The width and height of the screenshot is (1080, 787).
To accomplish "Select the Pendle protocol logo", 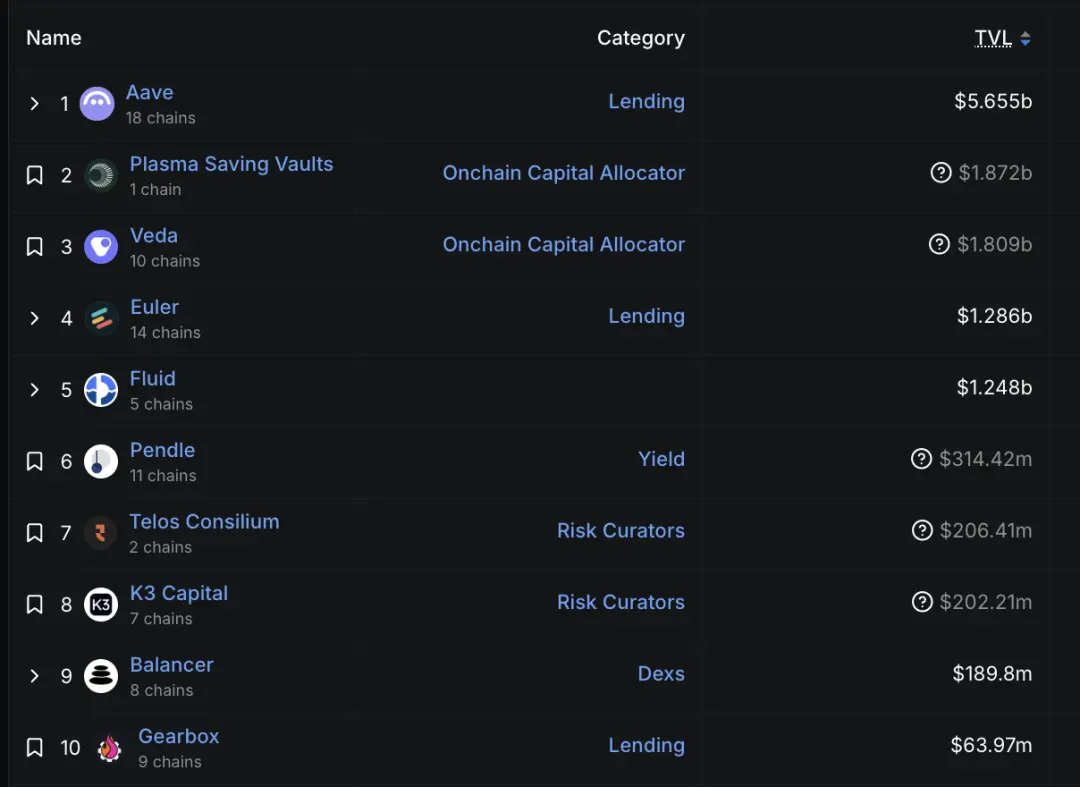I will pos(100,461).
